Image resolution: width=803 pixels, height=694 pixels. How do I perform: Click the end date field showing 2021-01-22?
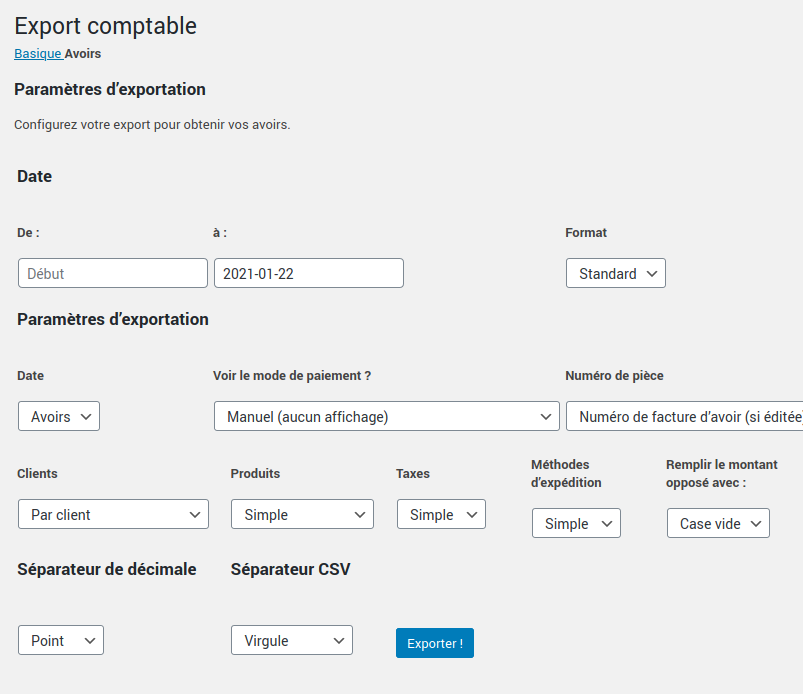308,273
